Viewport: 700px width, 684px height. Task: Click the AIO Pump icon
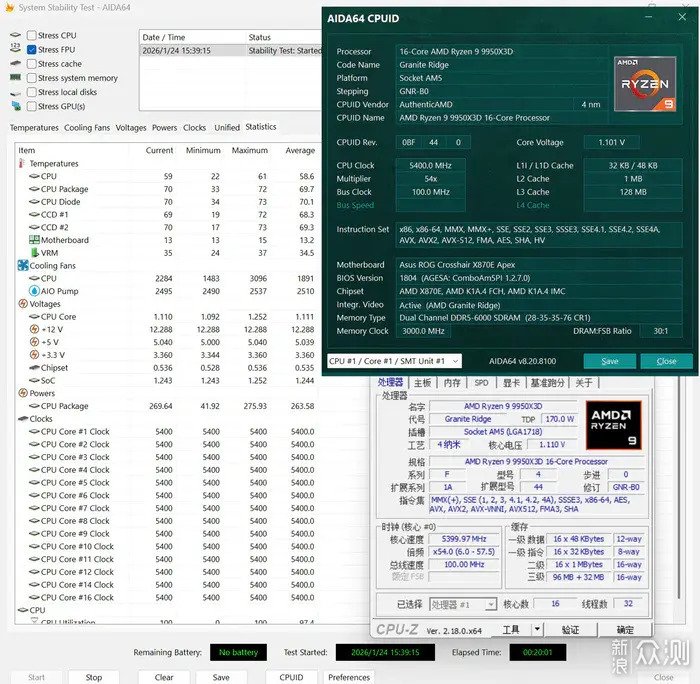(x=34, y=291)
